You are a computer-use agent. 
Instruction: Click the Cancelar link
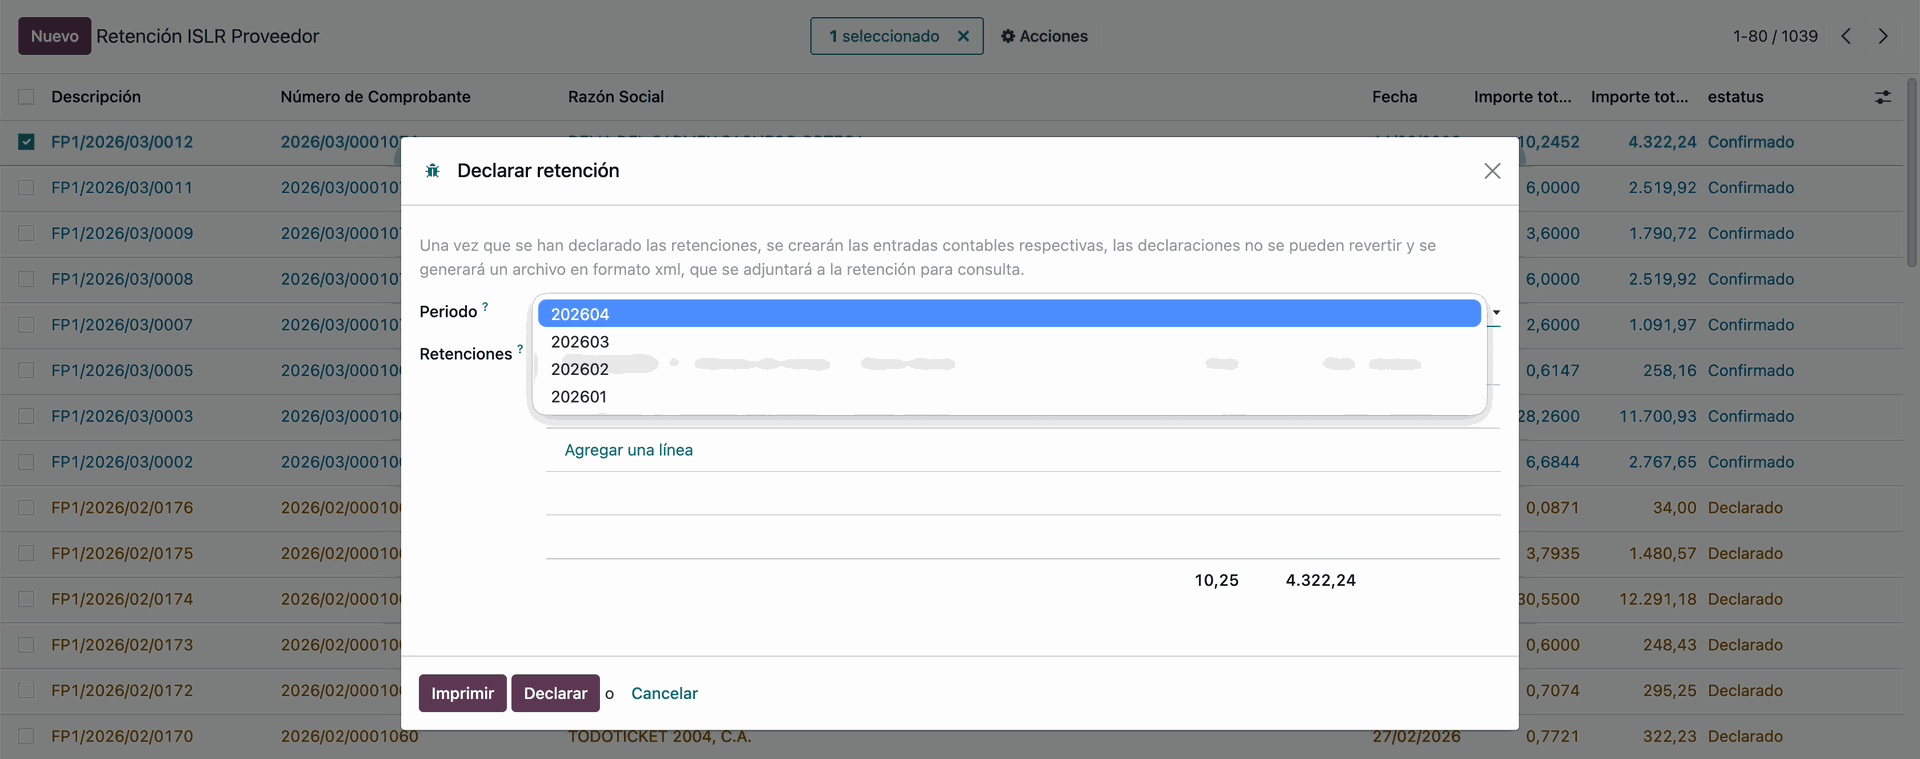click(x=664, y=693)
